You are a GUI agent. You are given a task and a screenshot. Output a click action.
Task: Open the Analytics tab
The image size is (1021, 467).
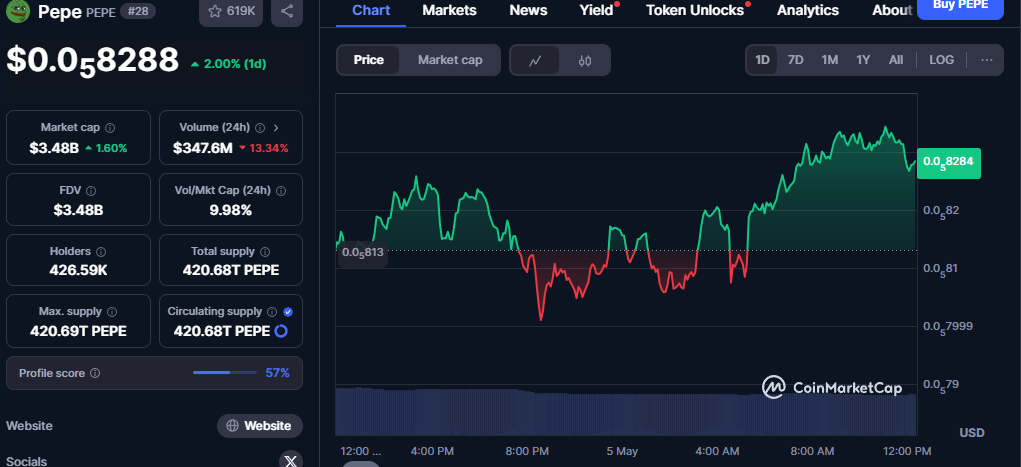click(x=808, y=10)
